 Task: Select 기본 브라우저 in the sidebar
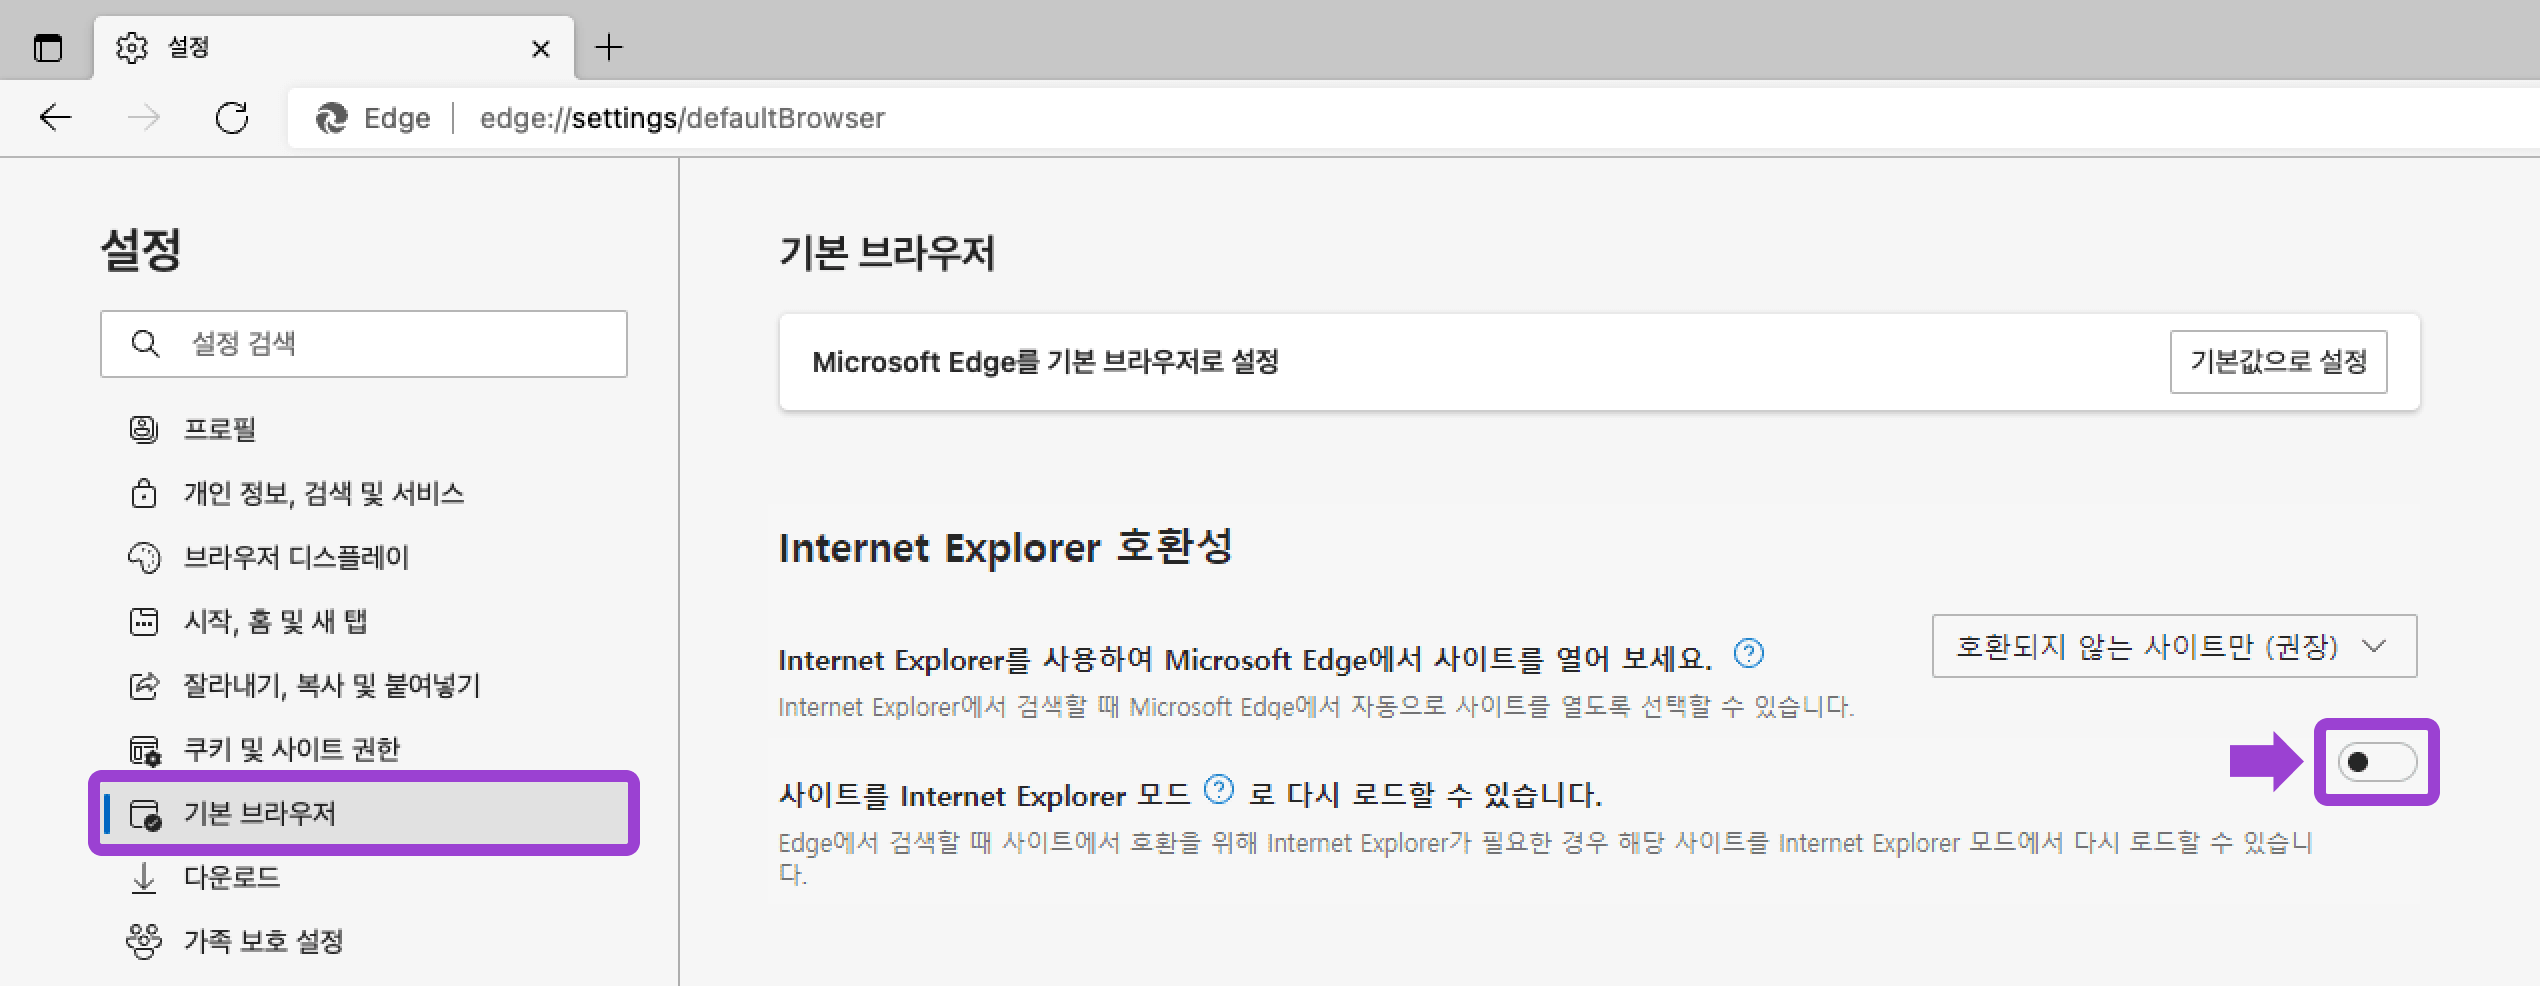tap(364, 813)
